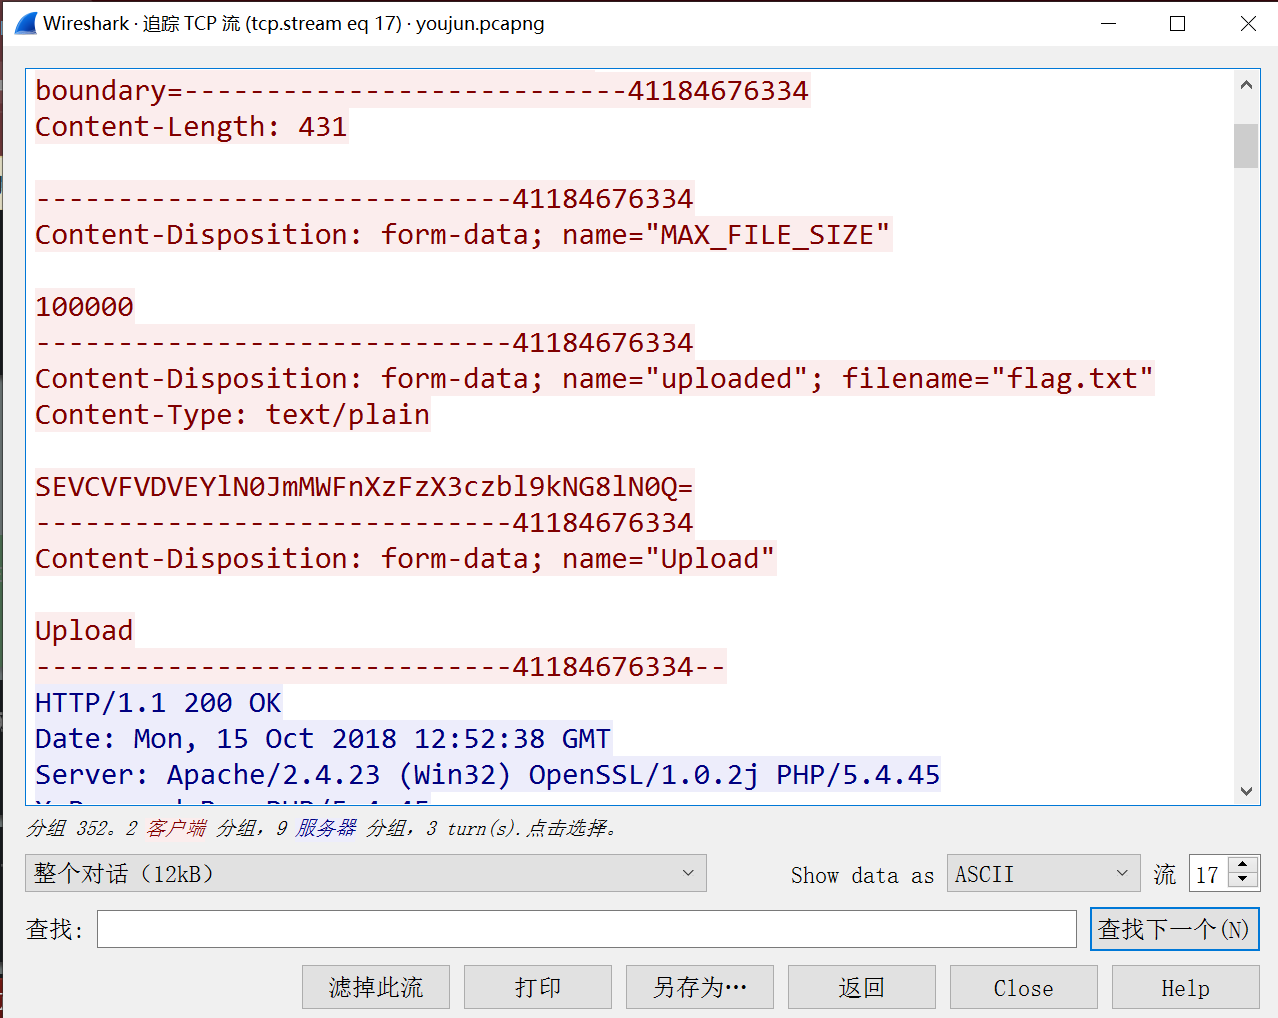Click the boundary= line at the top
The image size is (1278, 1018).
coord(422,91)
